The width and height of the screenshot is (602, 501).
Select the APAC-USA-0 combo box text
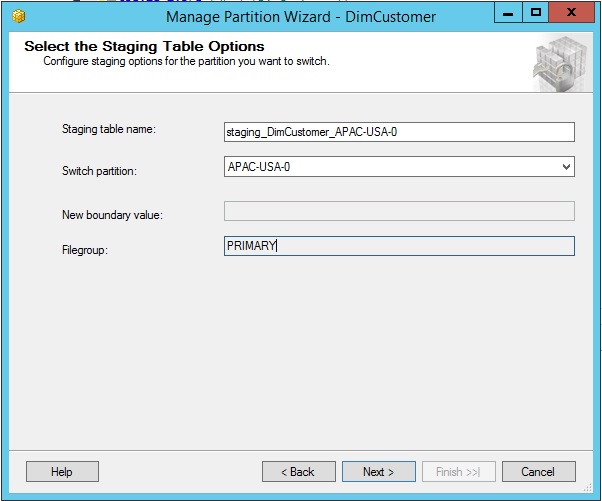(259, 167)
